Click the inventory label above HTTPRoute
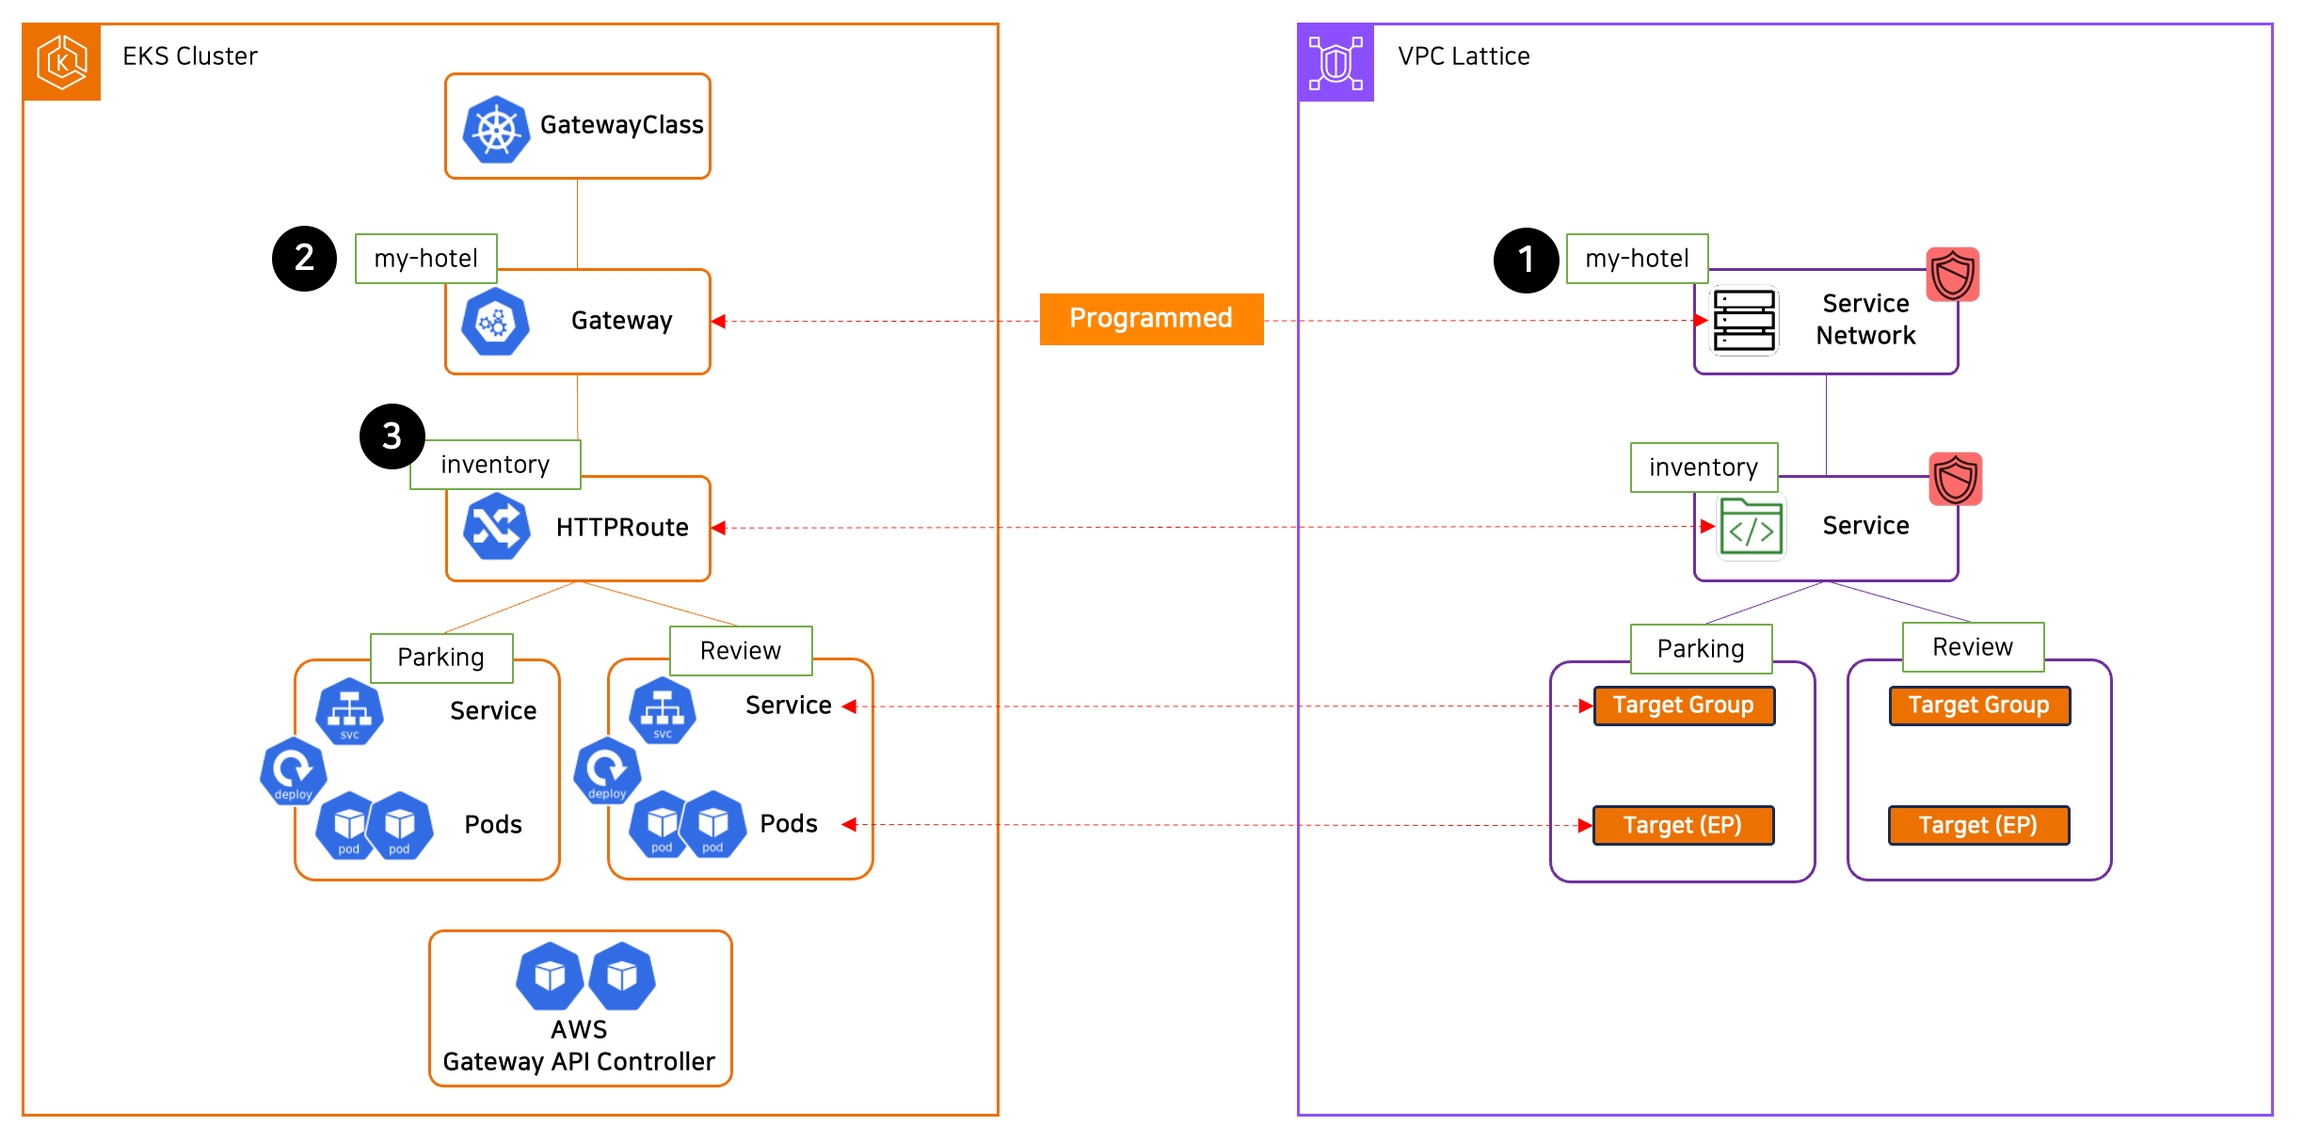Viewport: 2304px width, 1142px height. click(x=495, y=465)
